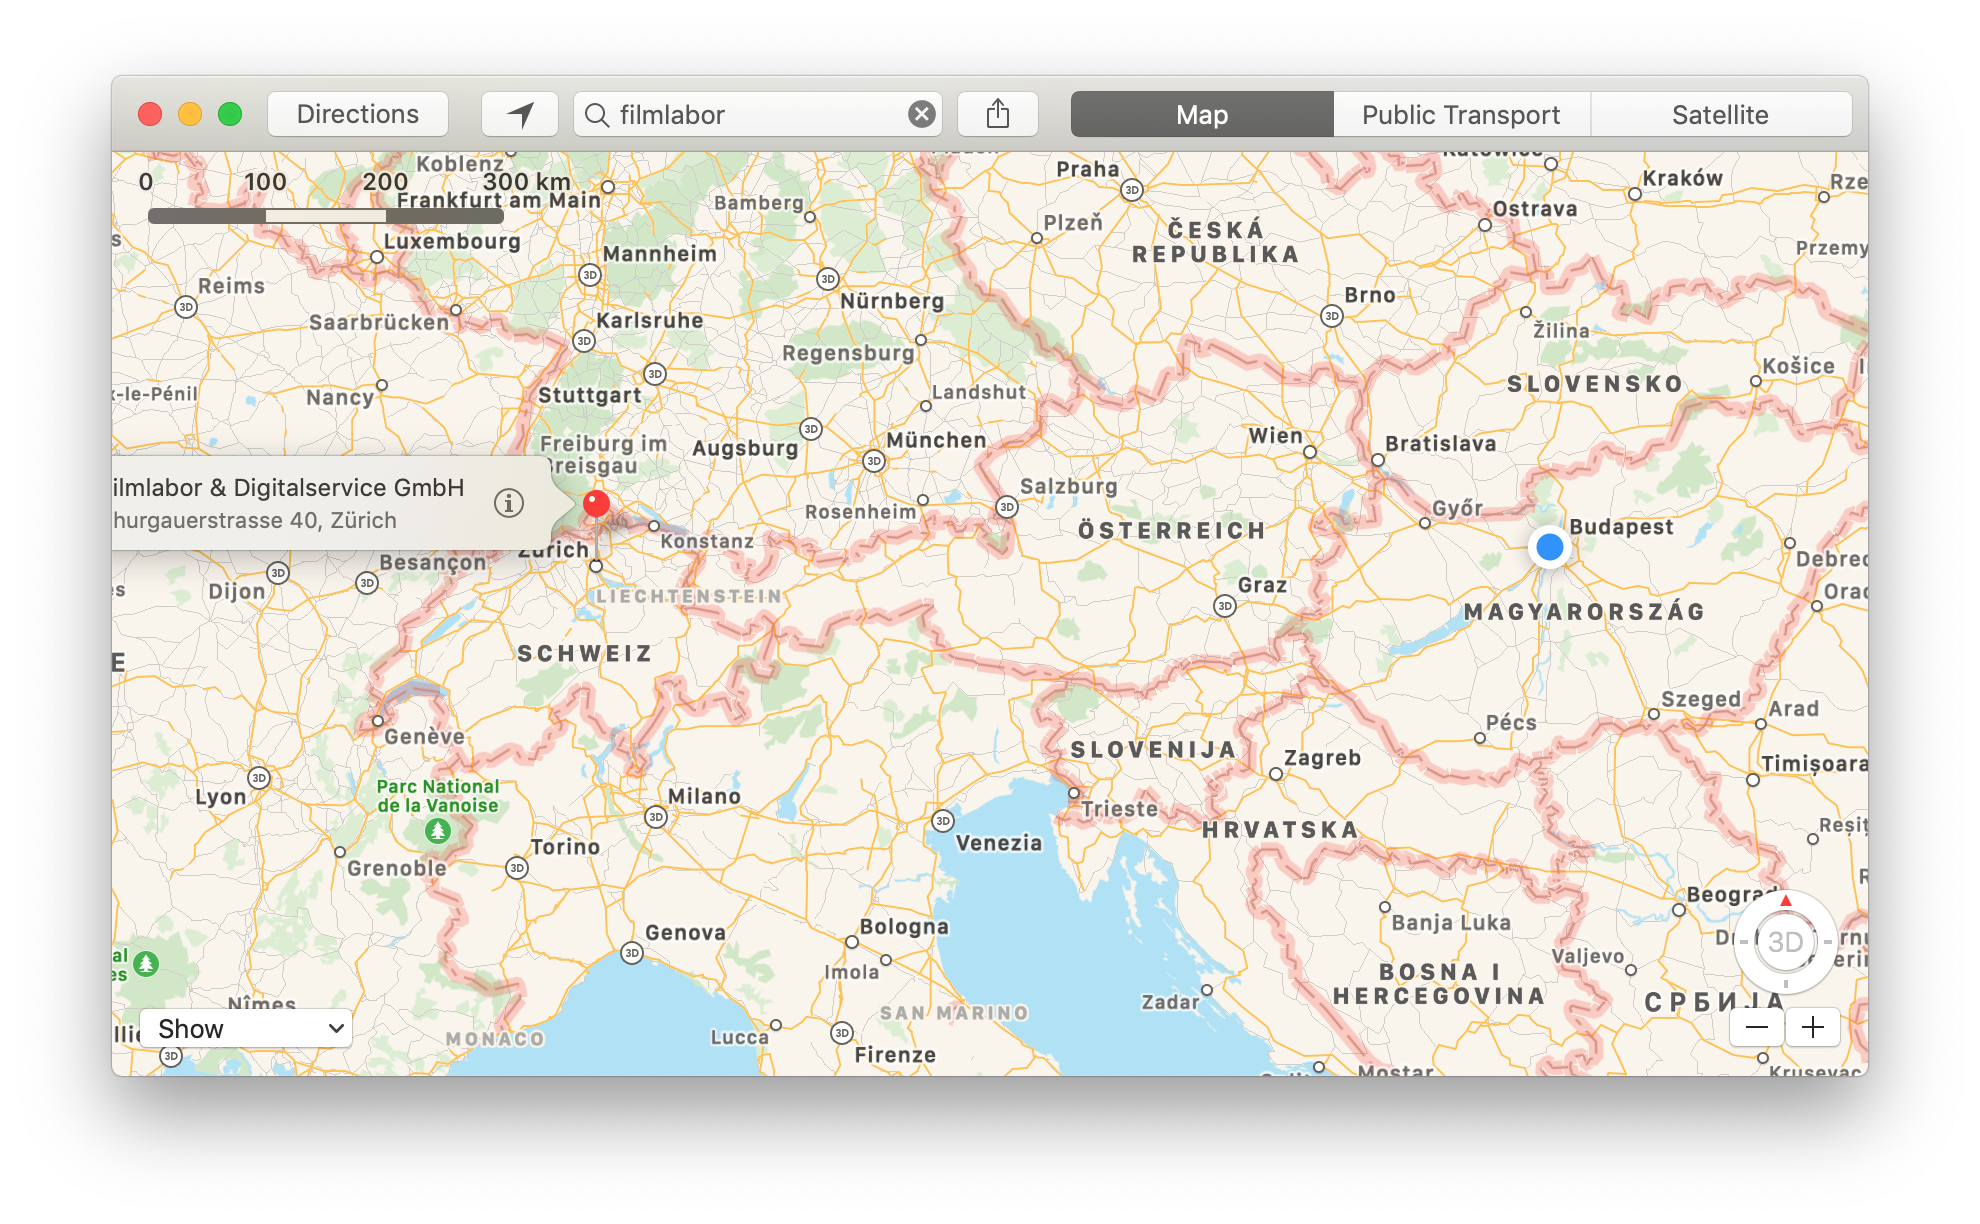
Task: Click the map distance scale bar
Action: (325, 215)
